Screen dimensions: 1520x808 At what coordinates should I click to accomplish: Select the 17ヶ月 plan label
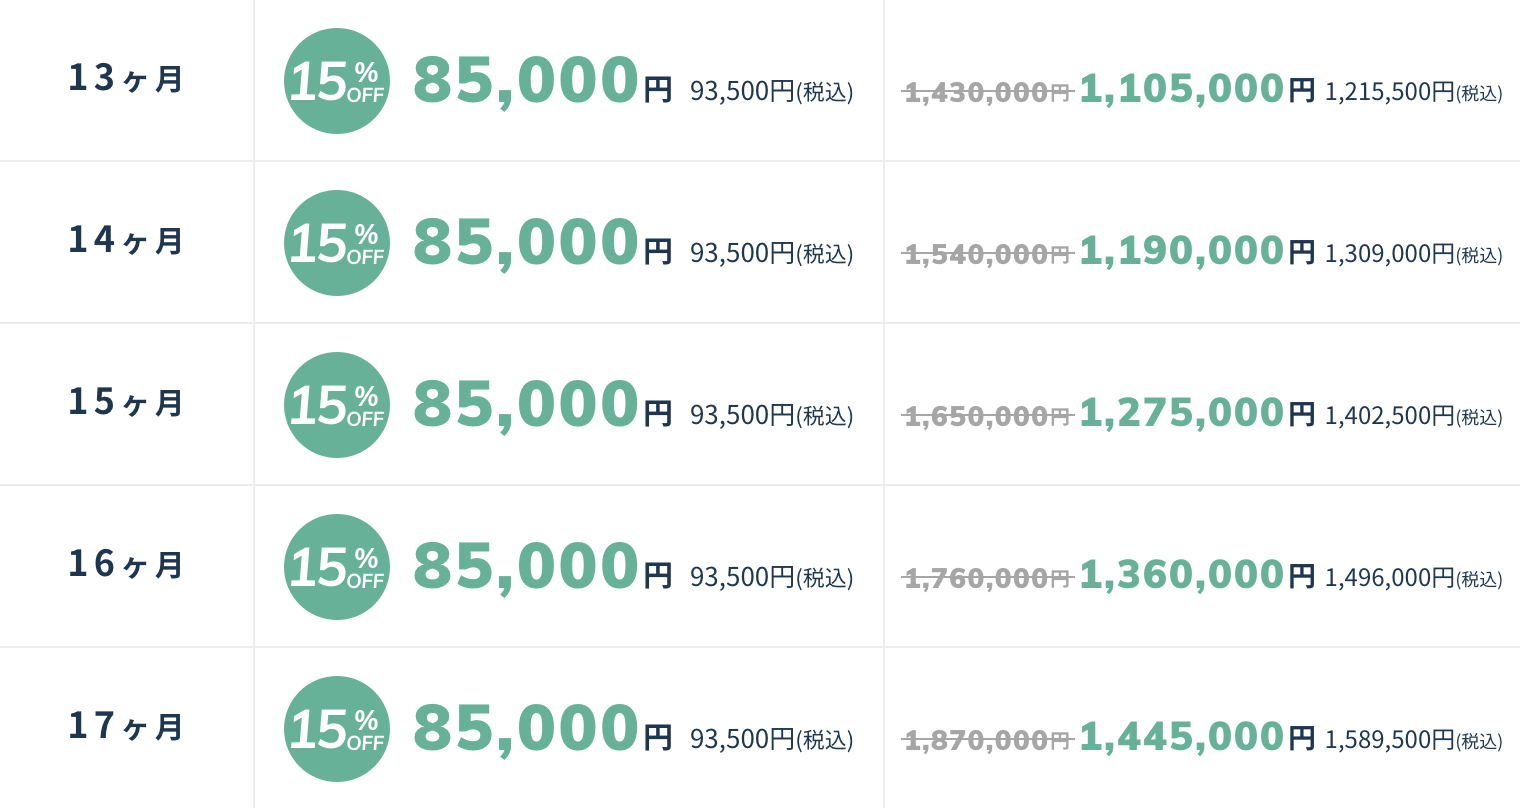[126, 726]
